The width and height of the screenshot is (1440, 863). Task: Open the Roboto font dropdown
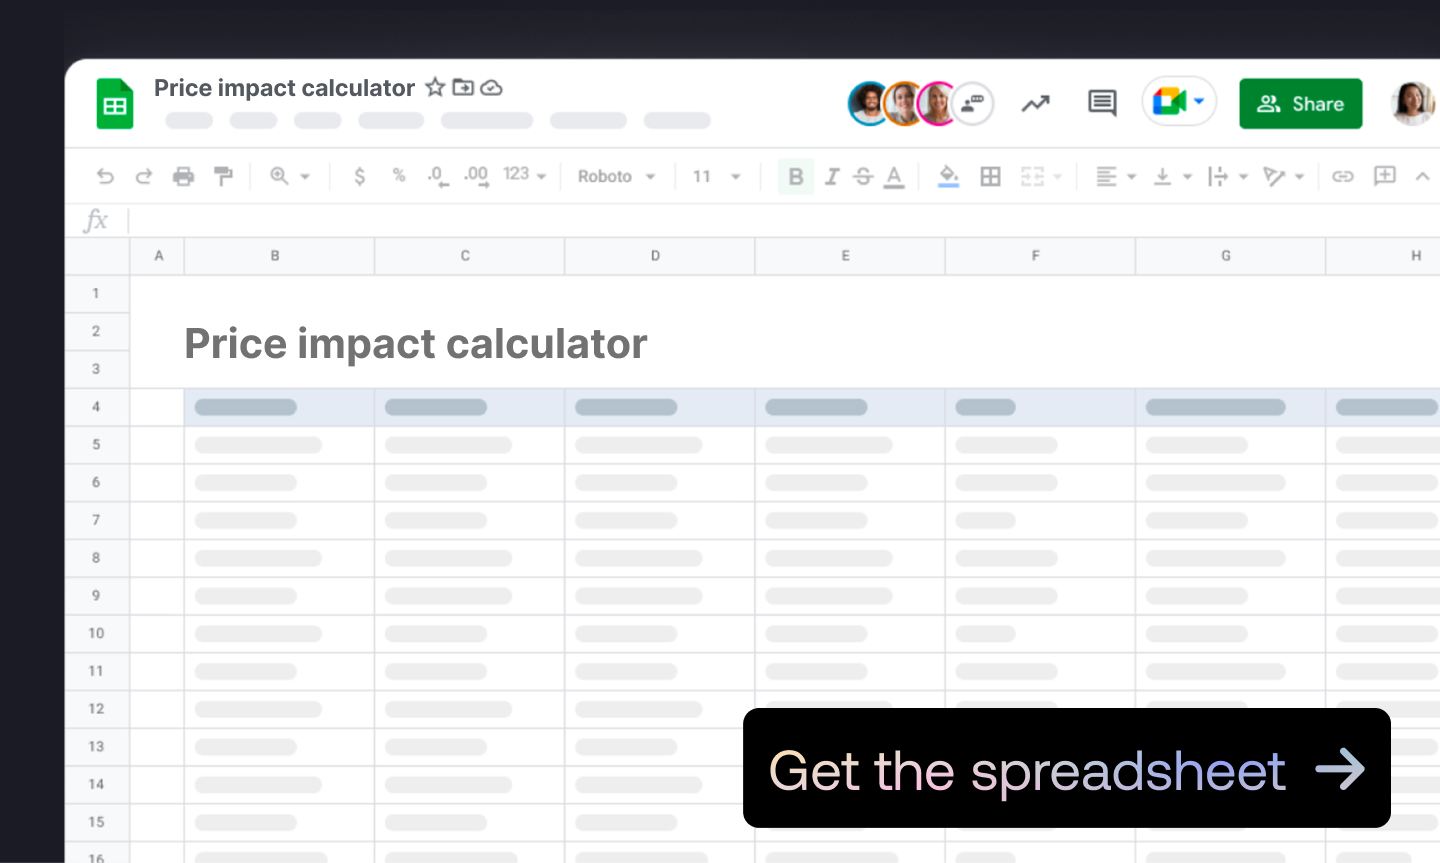[x=616, y=177]
